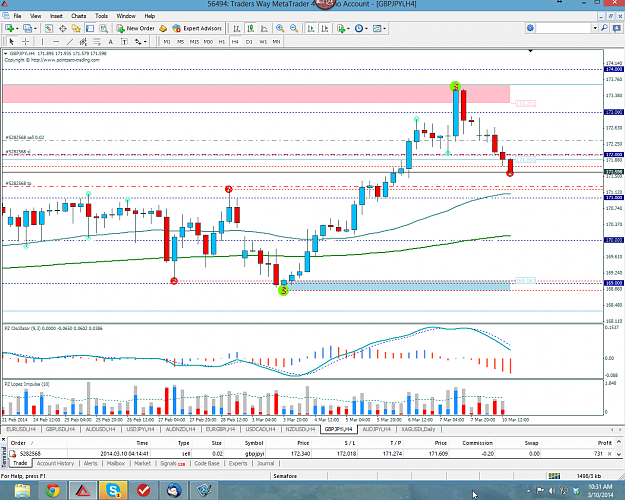Open the Signals terminal tab
Screen dimensions: 625x500
click(172, 463)
